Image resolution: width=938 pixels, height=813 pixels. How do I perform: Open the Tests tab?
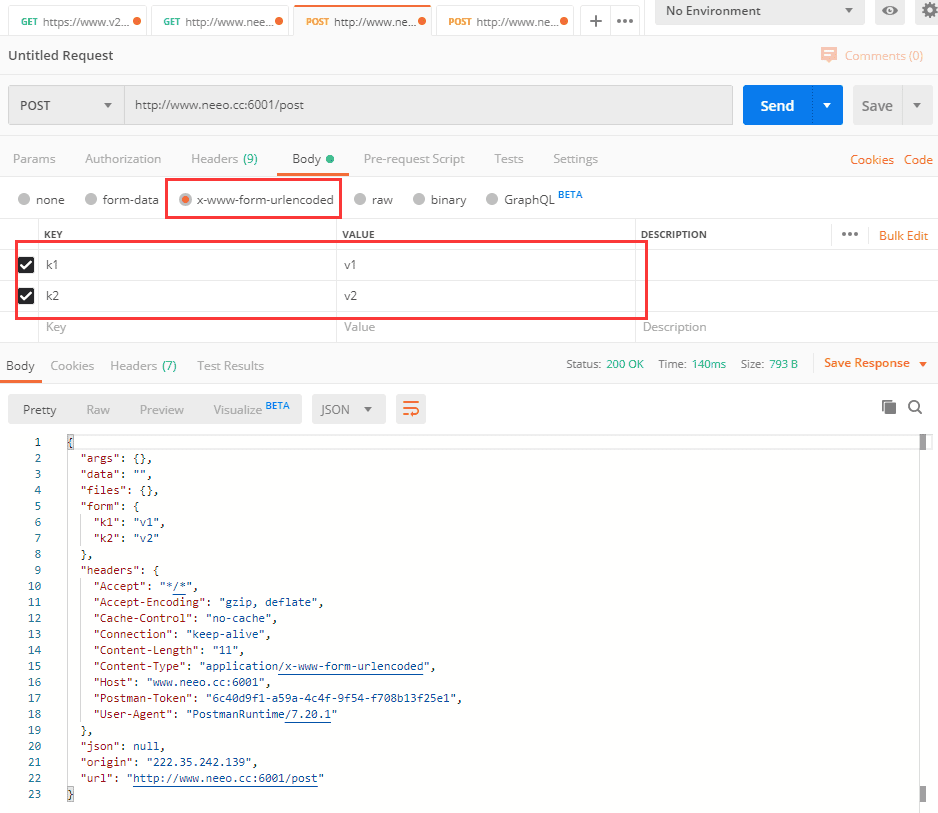(x=508, y=159)
